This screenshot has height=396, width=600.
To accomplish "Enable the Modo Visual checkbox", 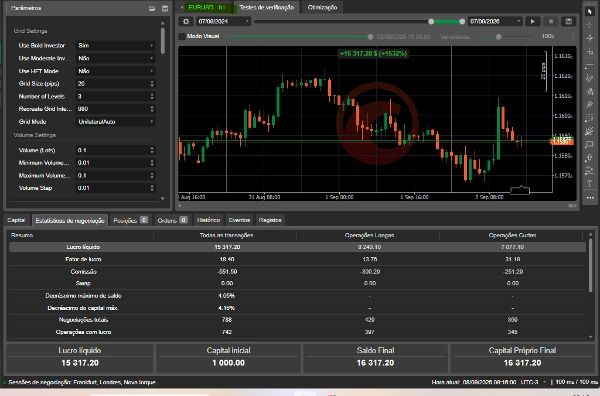I will [183, 36].
